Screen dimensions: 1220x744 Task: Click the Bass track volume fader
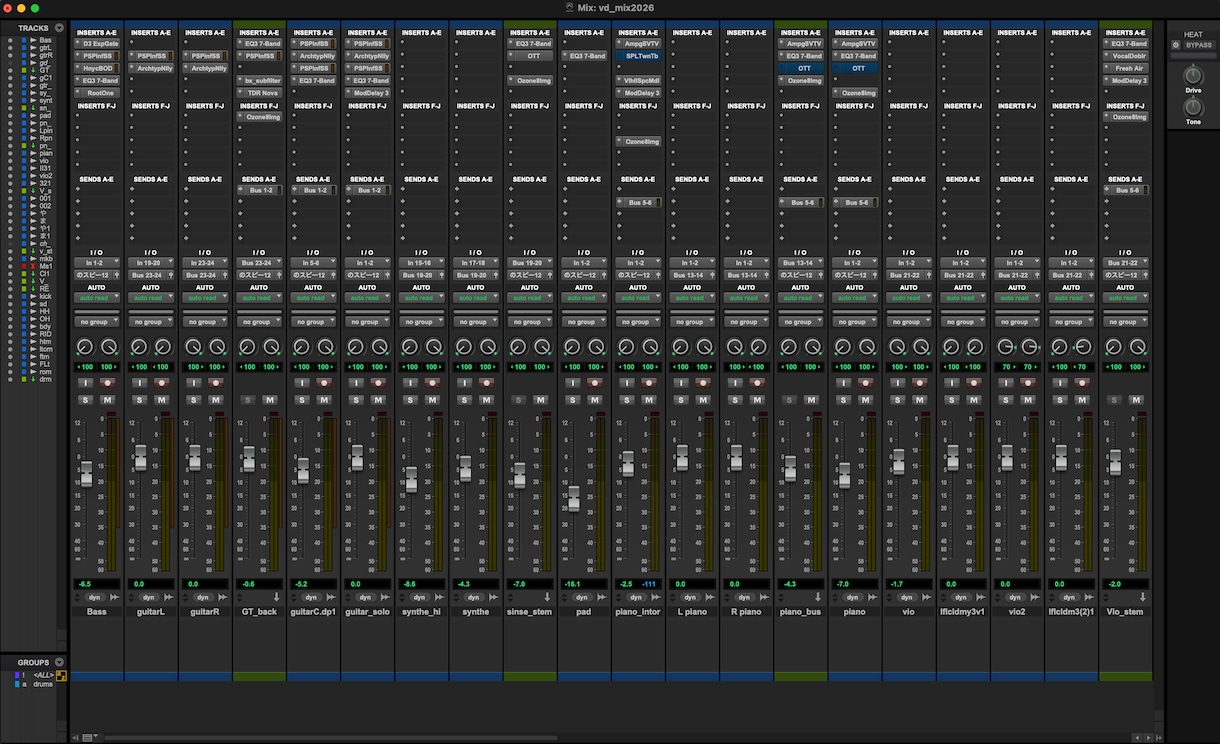(x=87, y=474)
